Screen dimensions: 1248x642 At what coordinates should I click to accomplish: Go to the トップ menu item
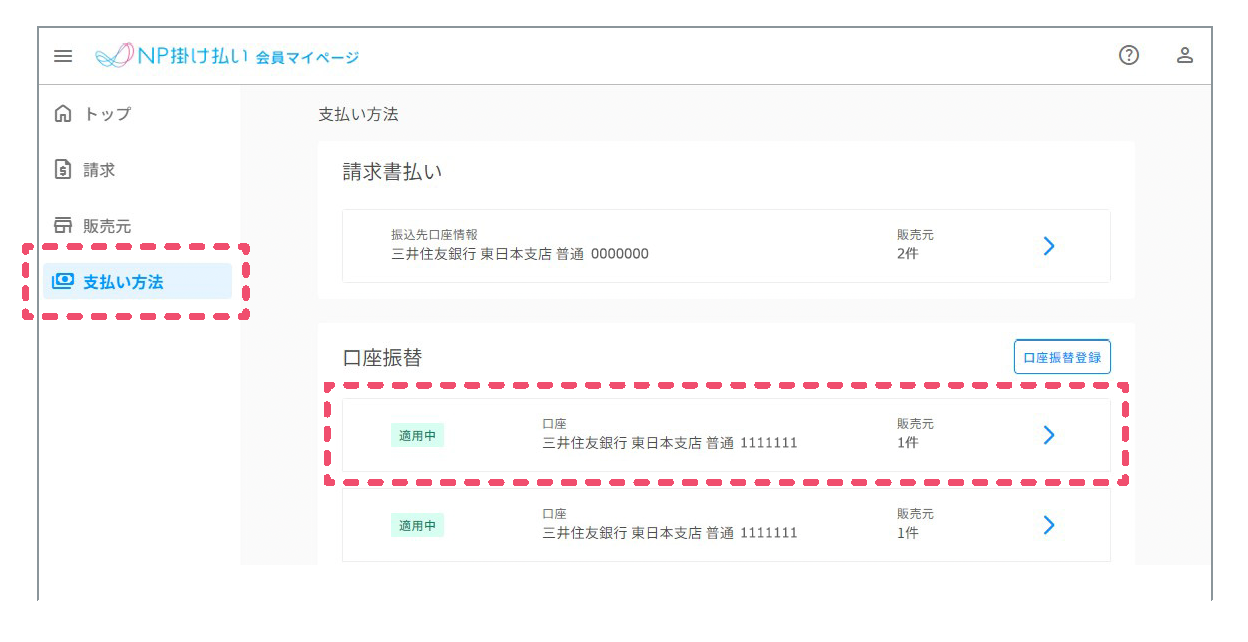108,114
